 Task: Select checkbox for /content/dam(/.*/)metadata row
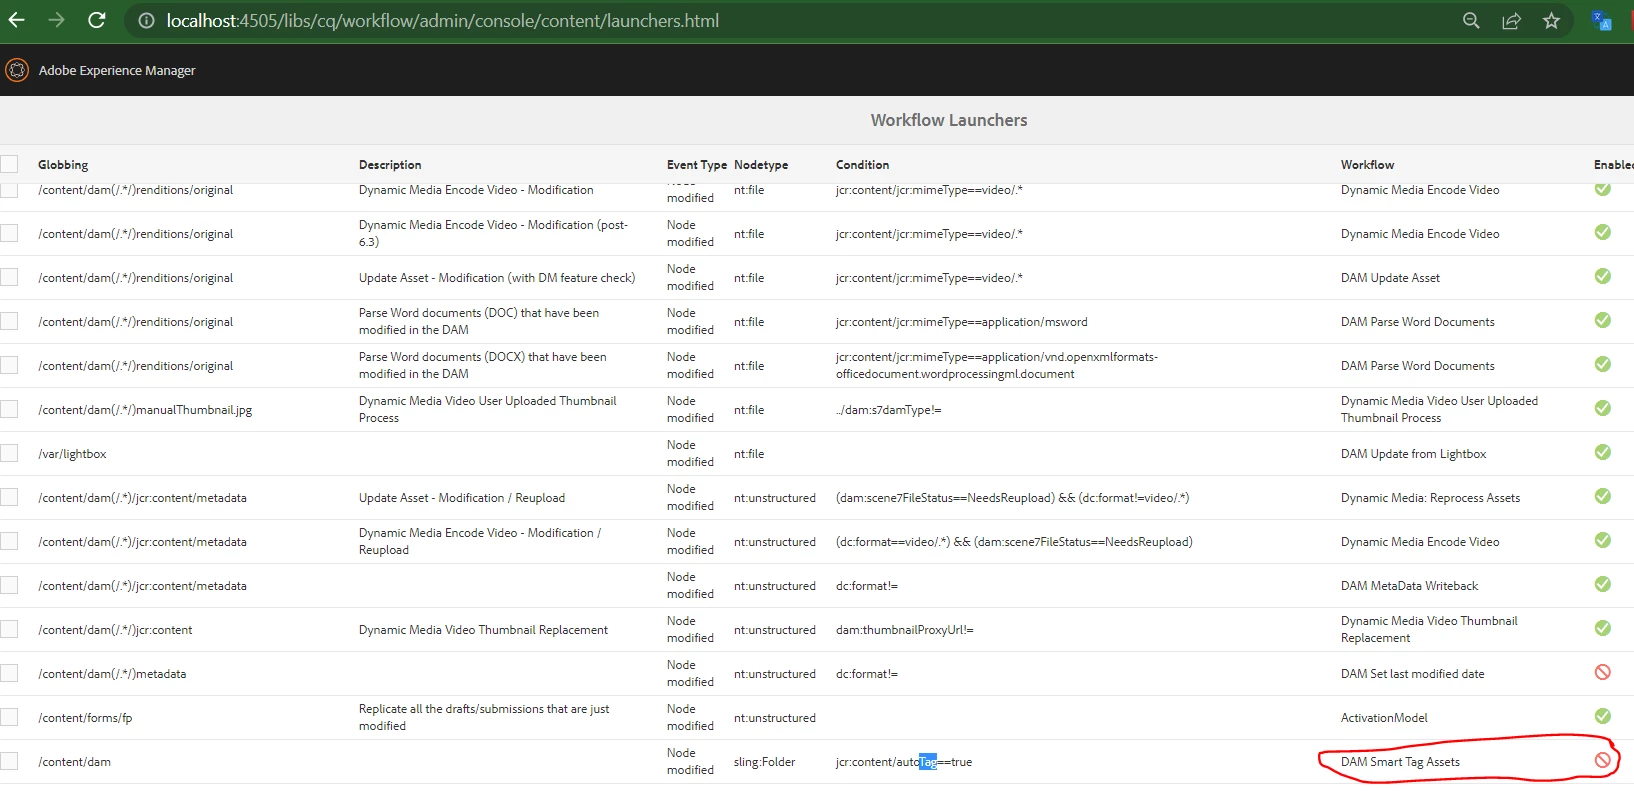[x=9, y=673]
